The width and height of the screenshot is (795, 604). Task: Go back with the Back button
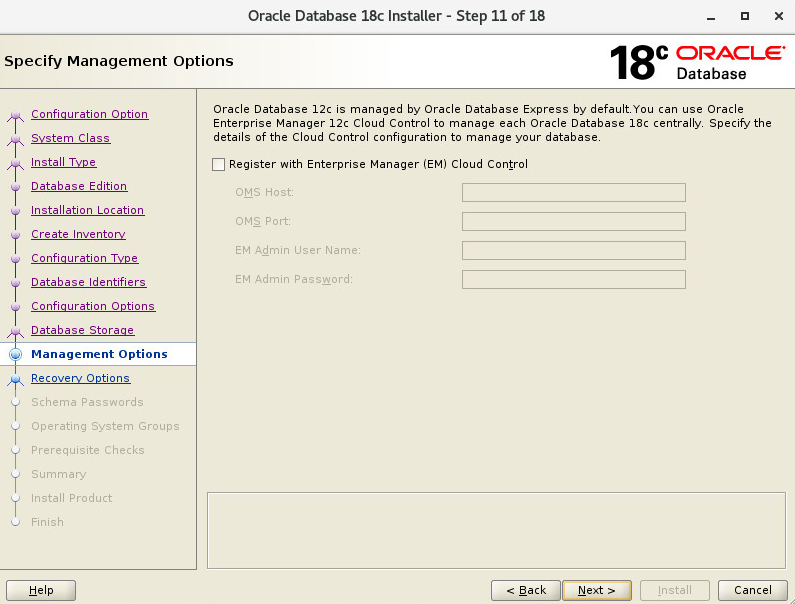[526, 590]
